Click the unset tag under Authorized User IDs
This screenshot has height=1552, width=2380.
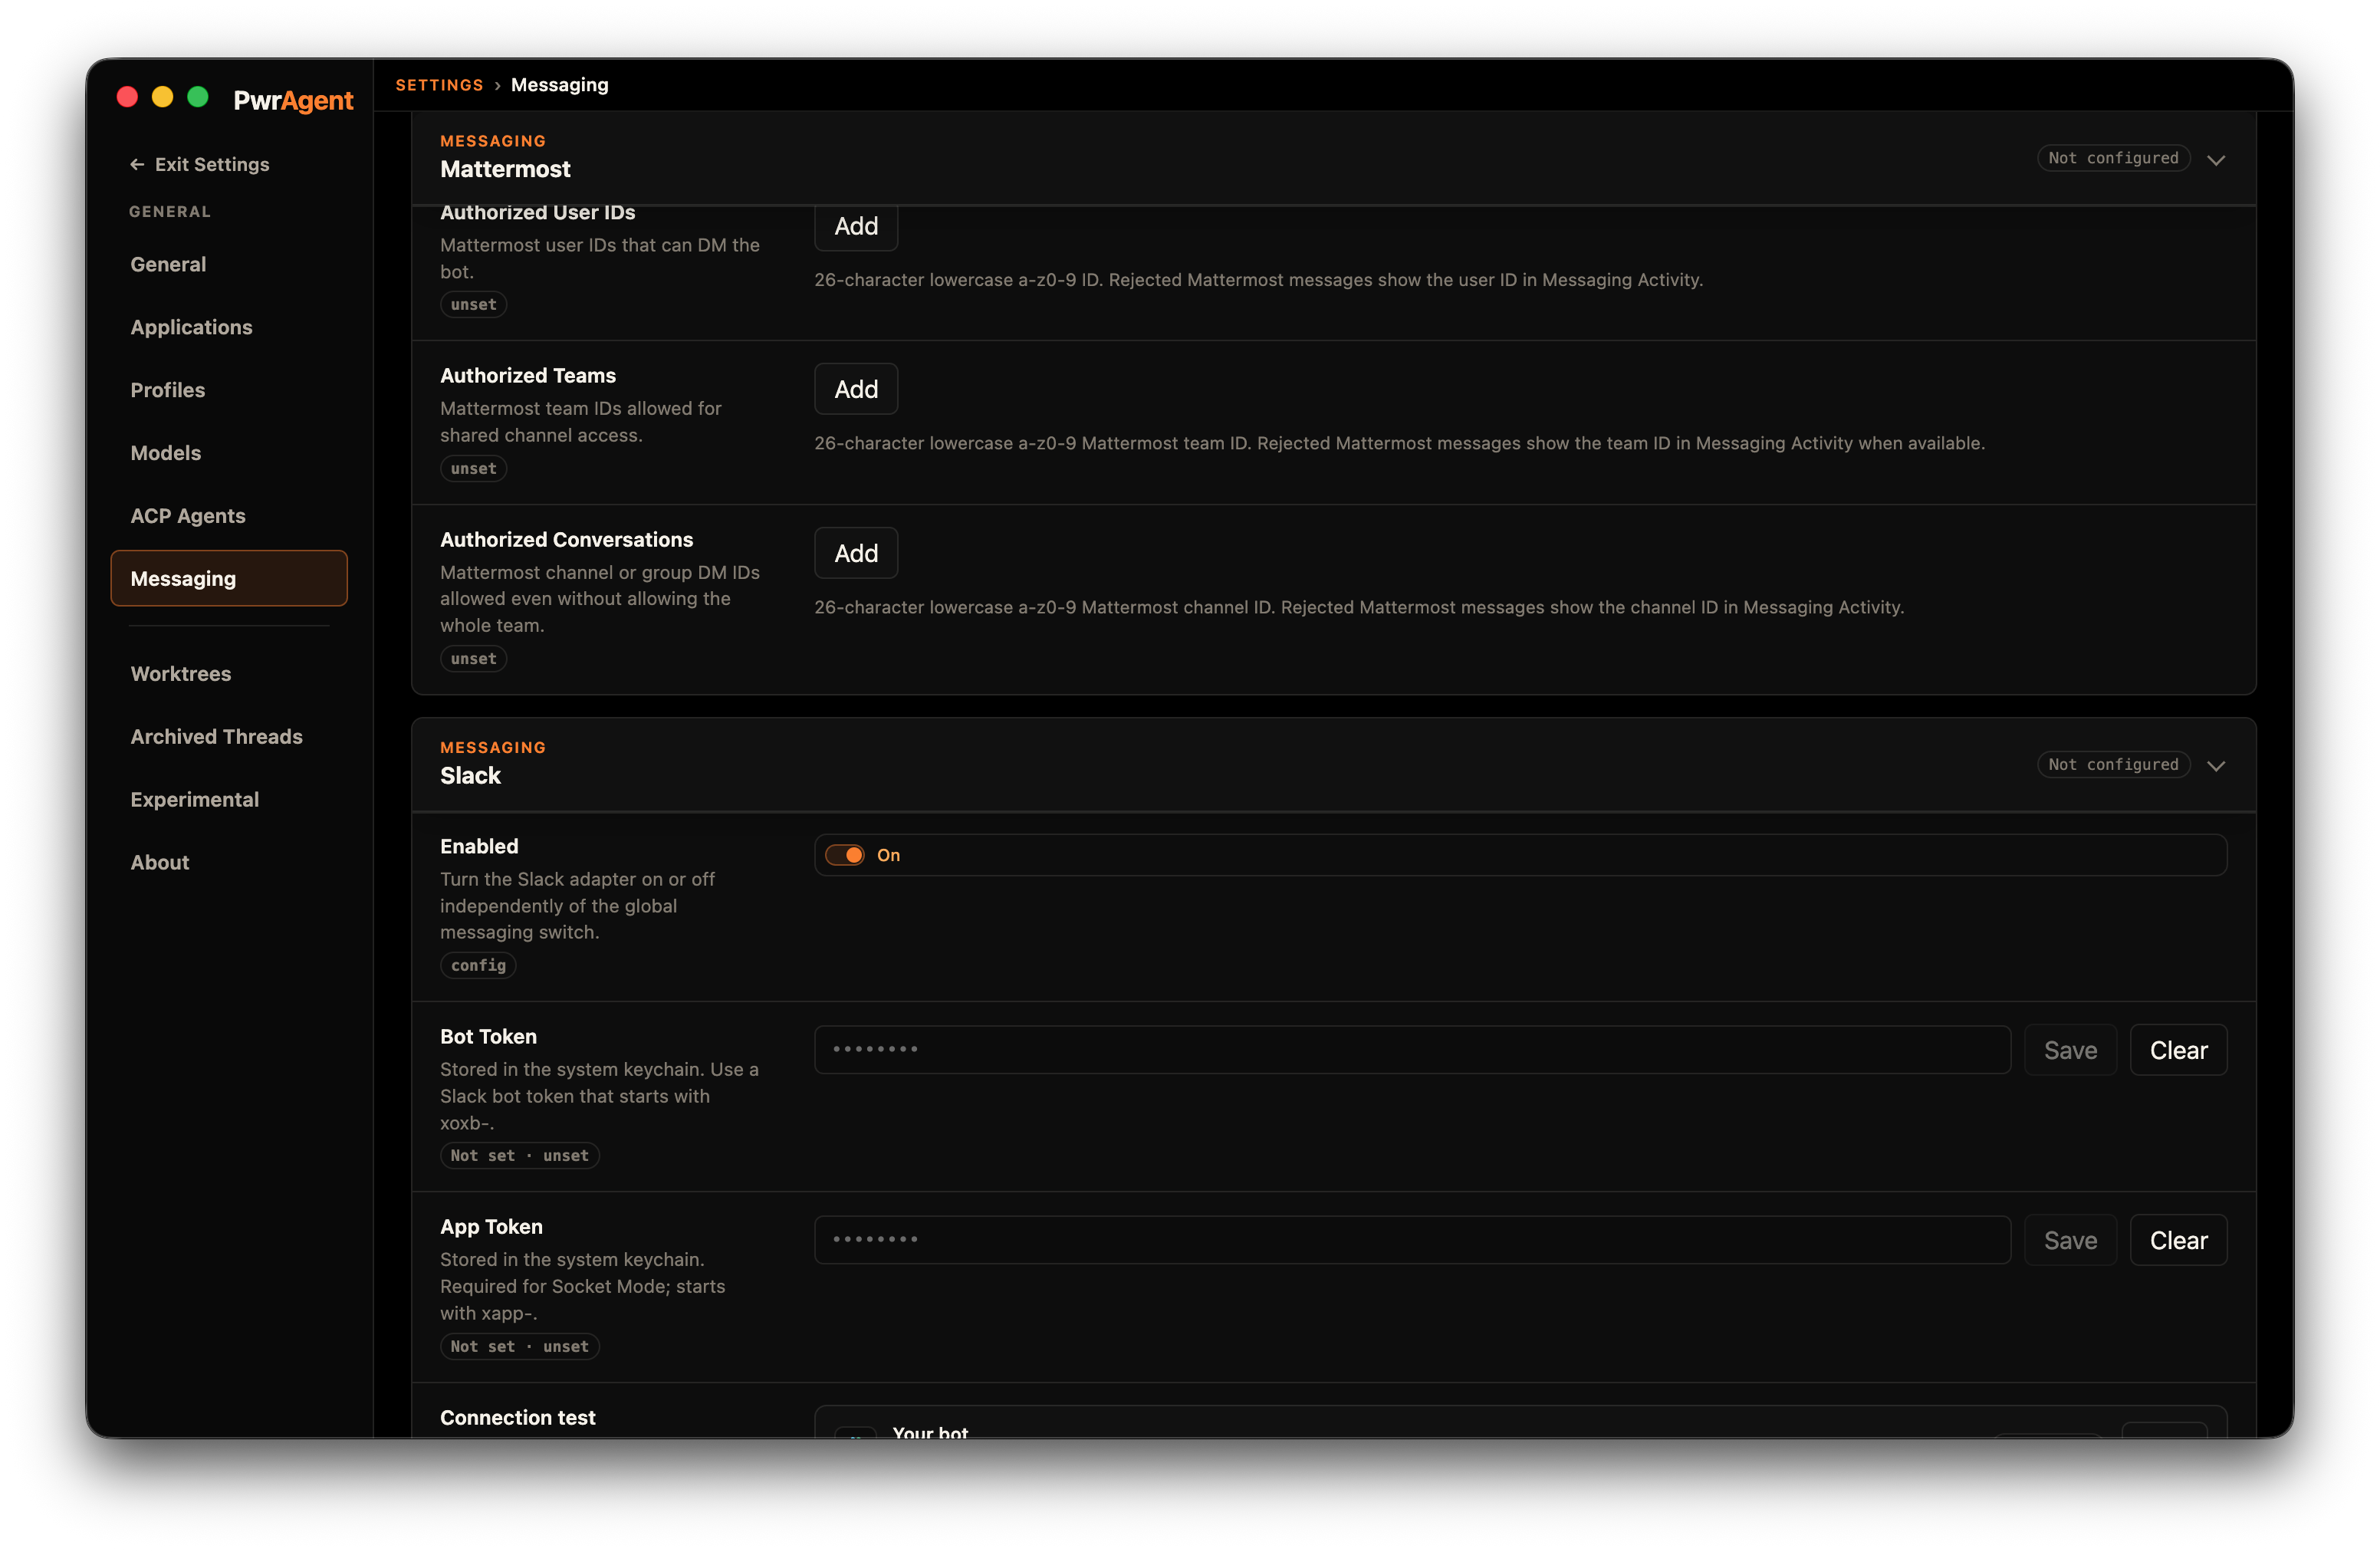click(473, 305)
